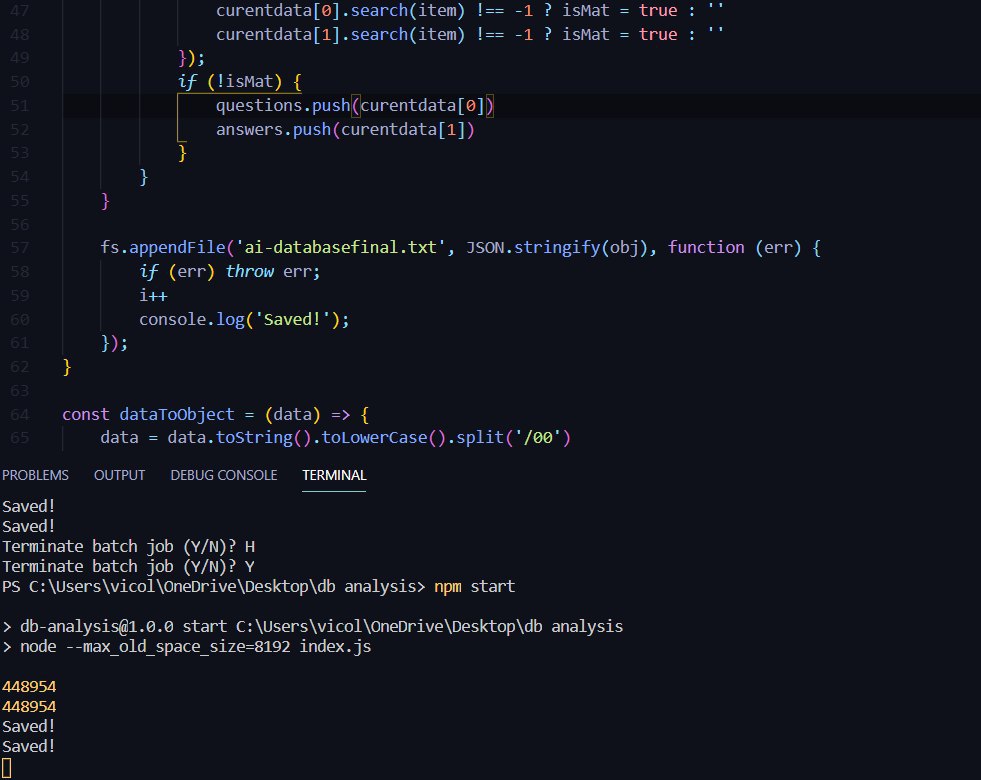This screenshot has width=981, height=780.
Task: Open the OUTPUT panel tab
Action: point(119,475)
